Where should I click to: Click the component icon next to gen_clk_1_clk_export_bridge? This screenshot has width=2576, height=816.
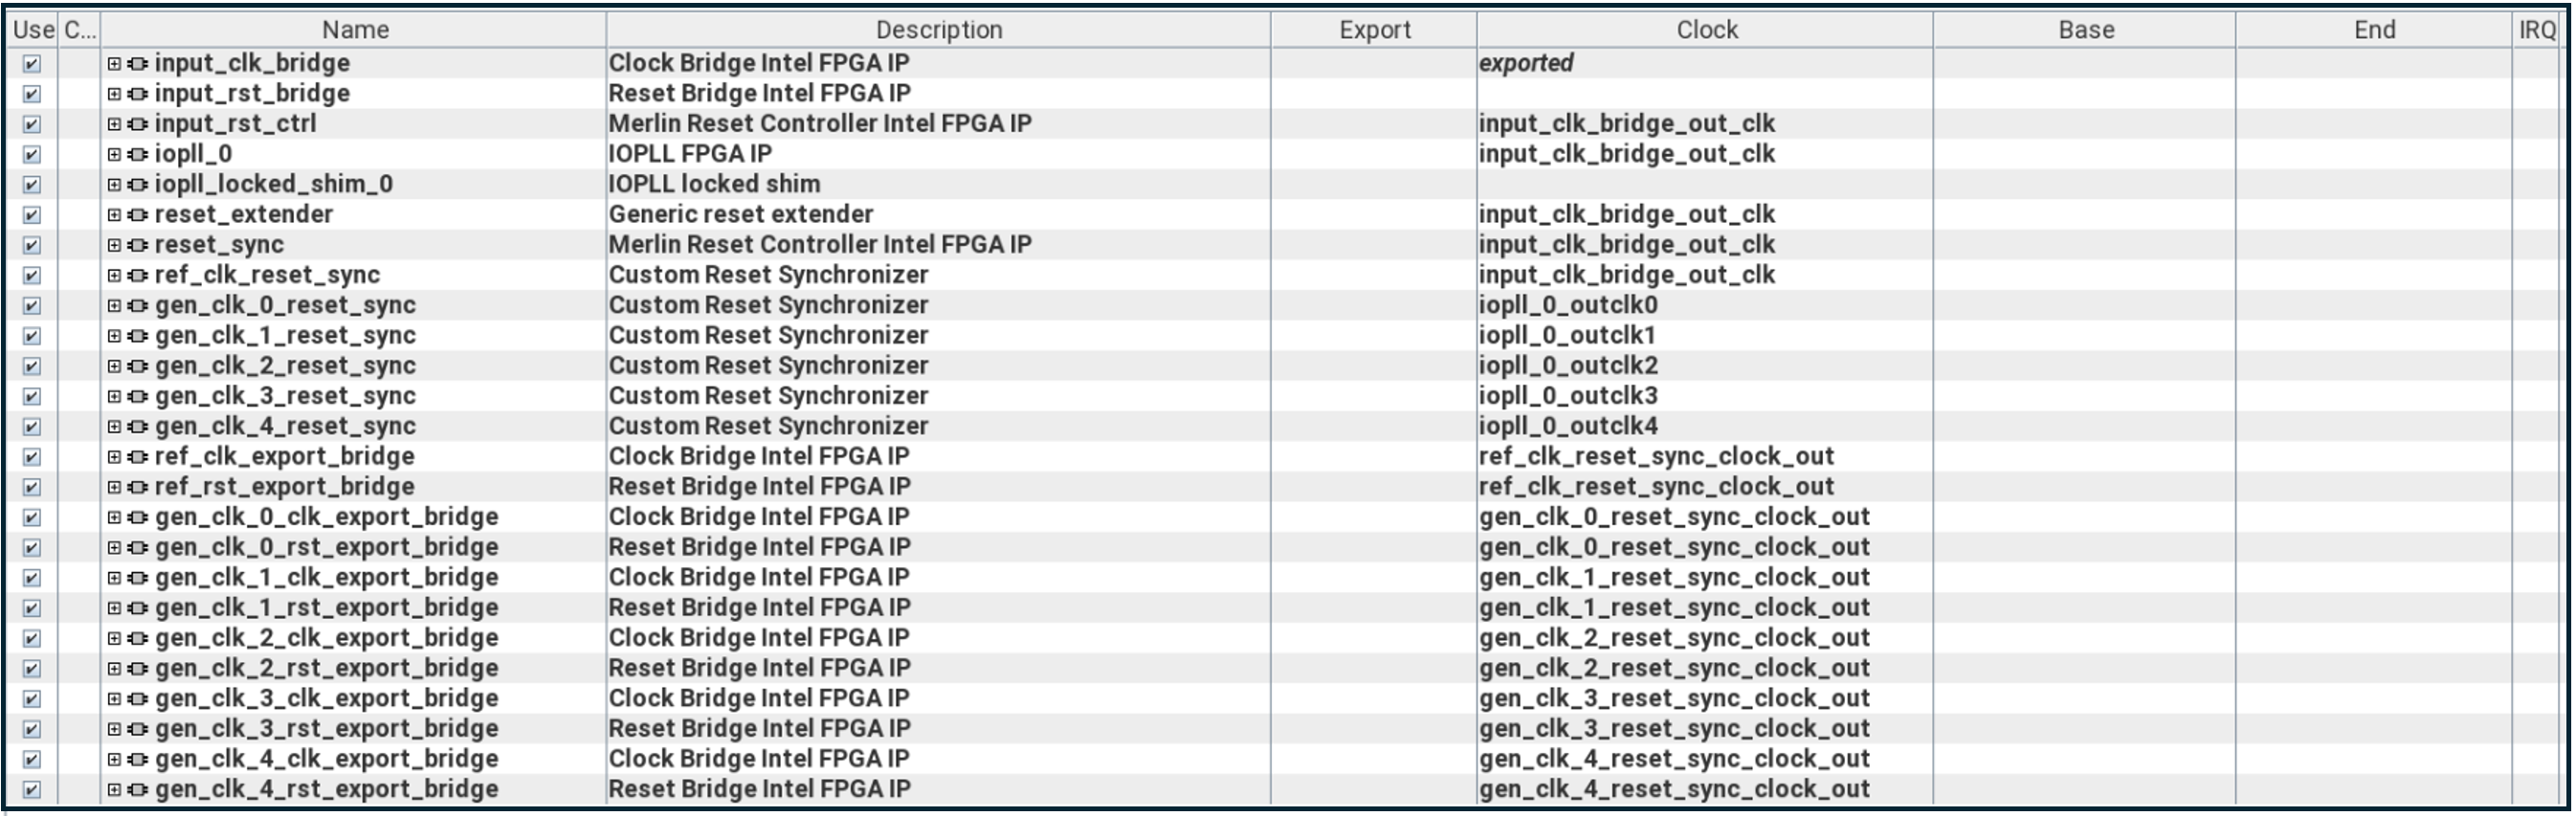click(x=138, y=578)
